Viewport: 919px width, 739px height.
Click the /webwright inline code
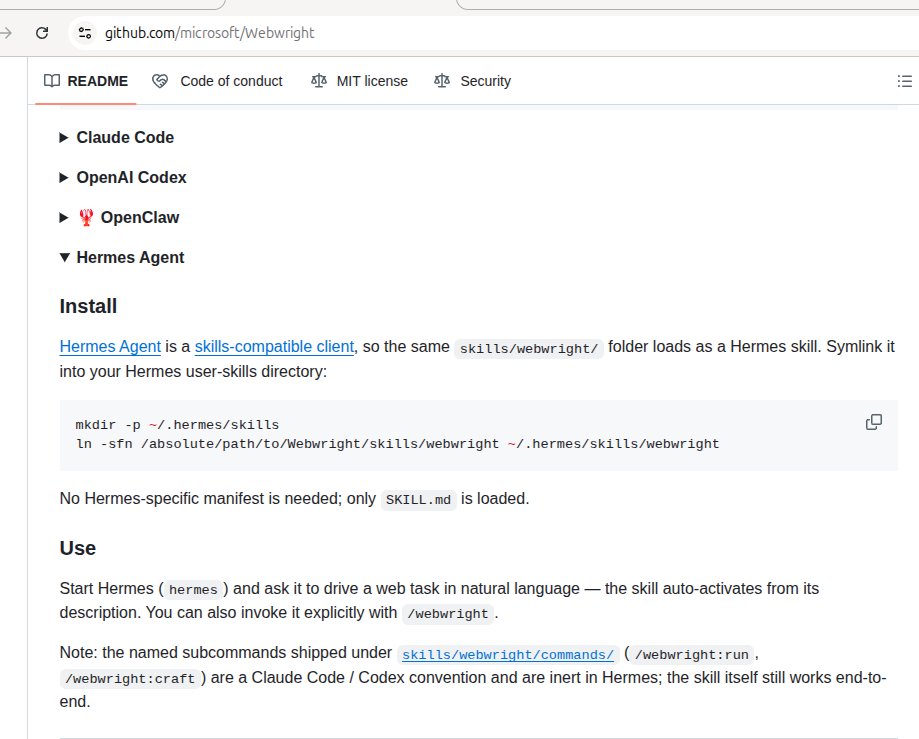448,614
